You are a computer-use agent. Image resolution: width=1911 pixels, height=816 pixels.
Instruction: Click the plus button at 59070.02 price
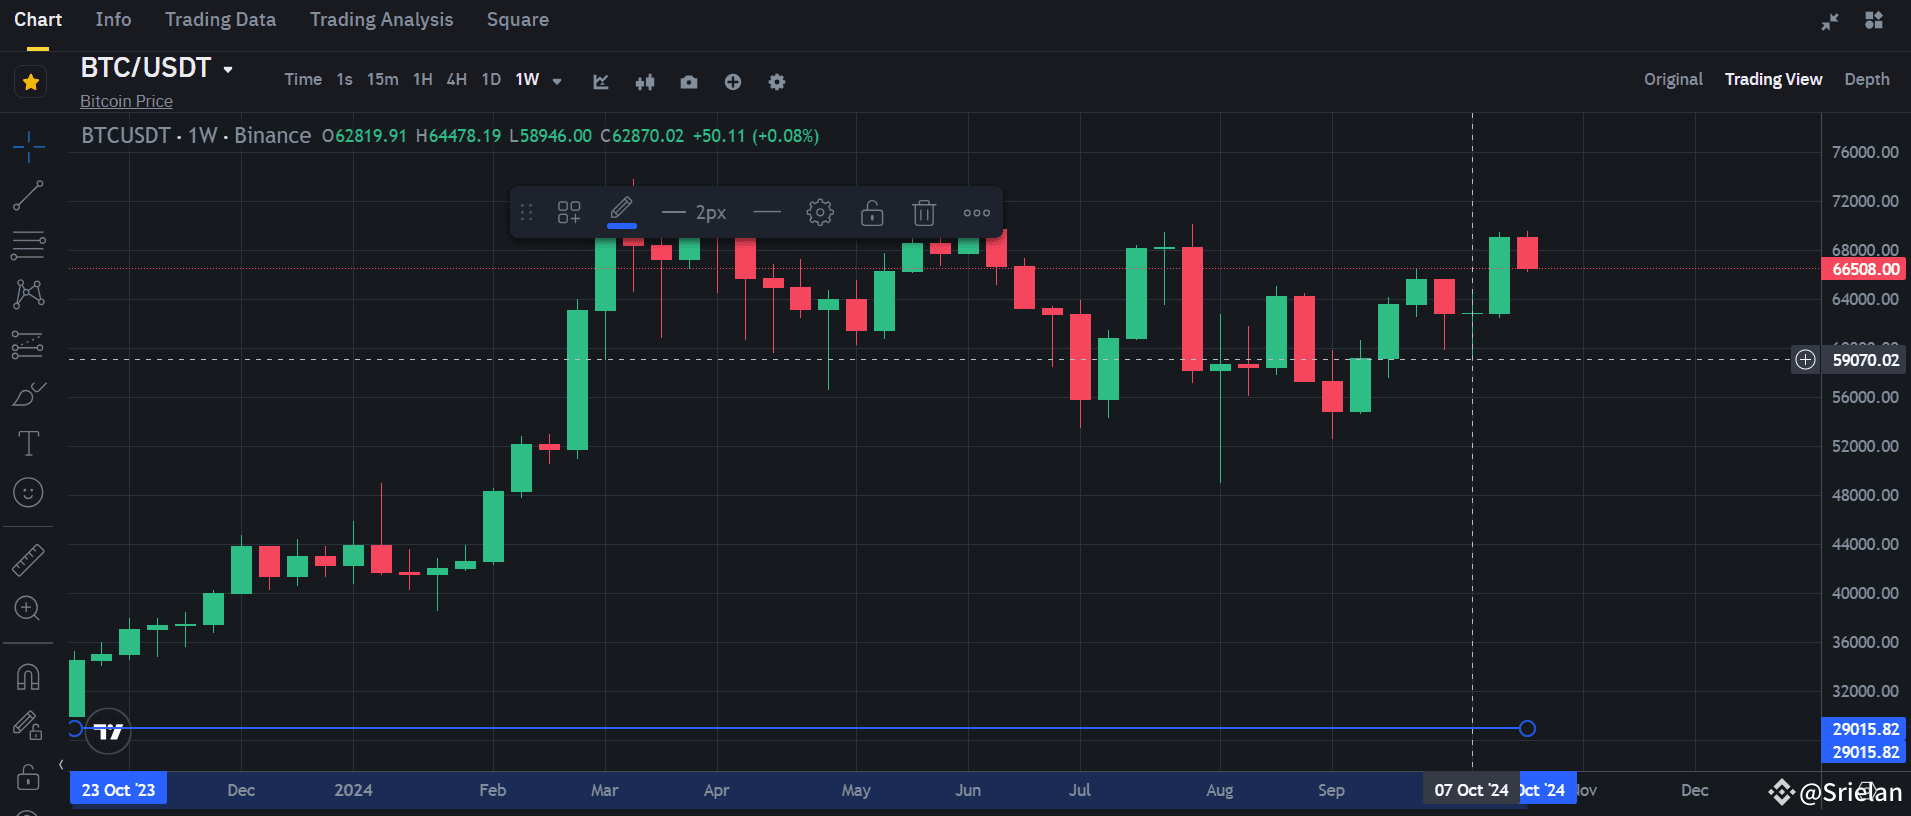point(1805,360)
